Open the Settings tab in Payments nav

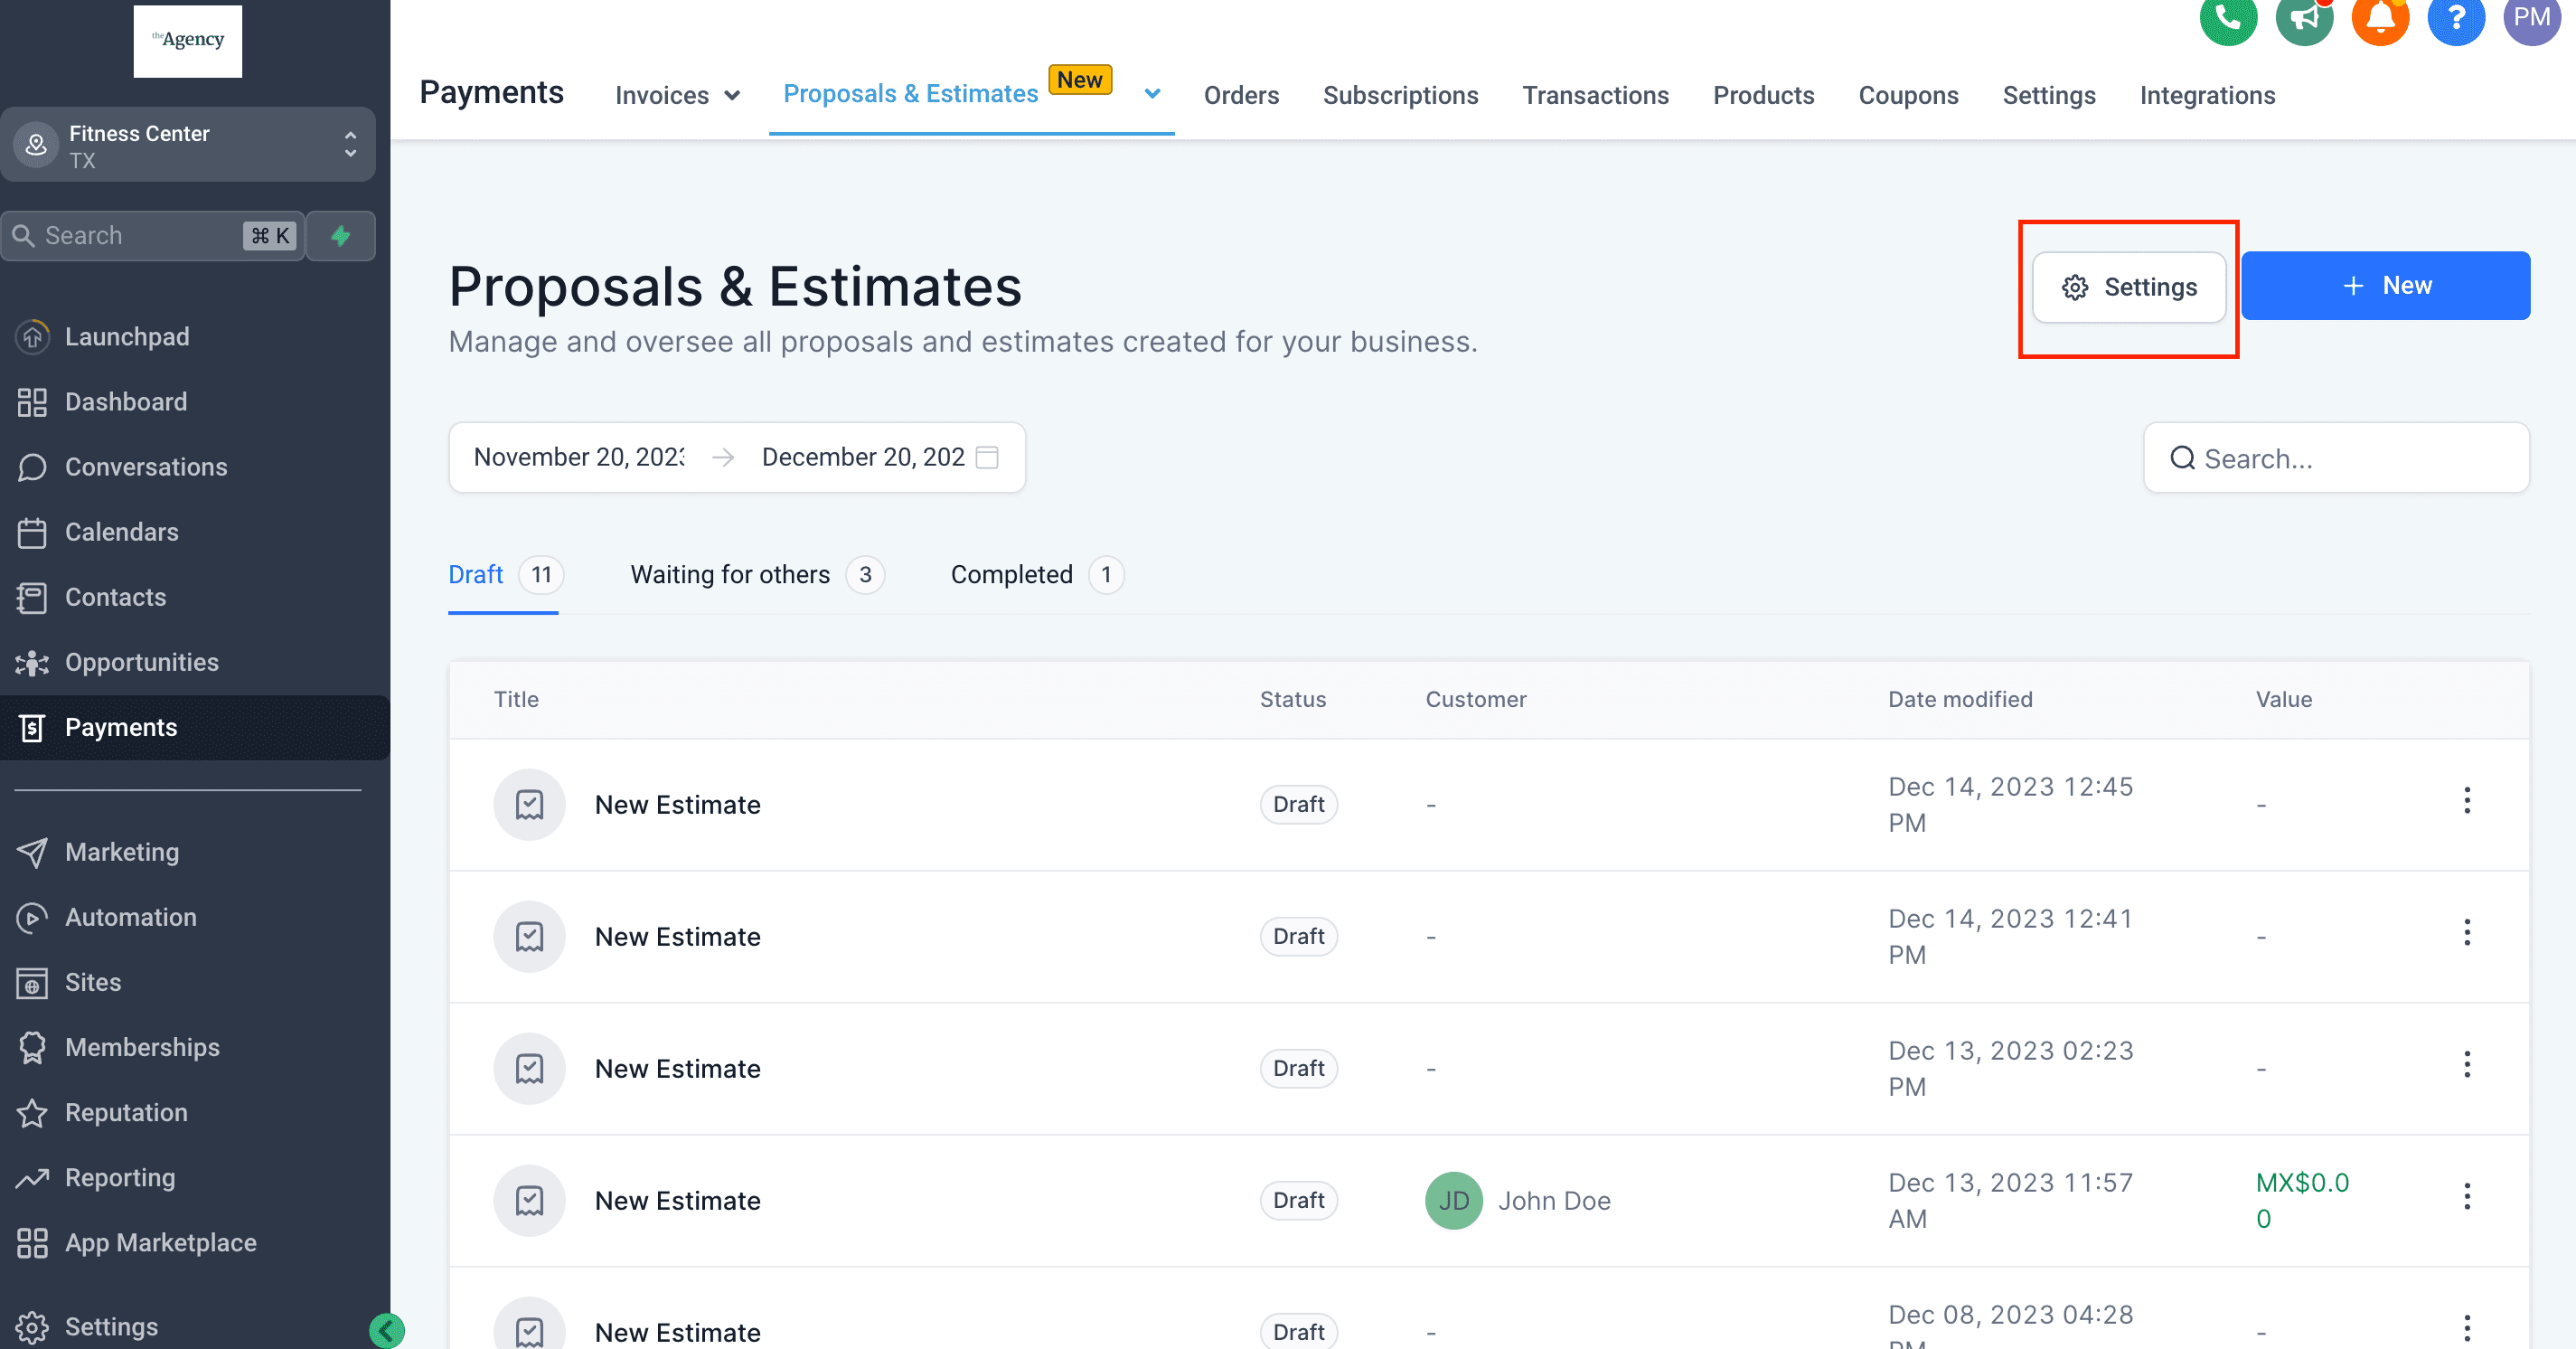(x=2049, y=96)
